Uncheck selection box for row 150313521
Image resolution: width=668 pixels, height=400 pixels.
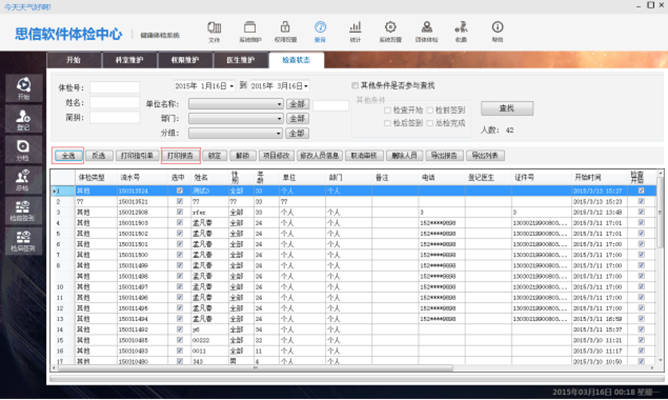tap(180, 201)
